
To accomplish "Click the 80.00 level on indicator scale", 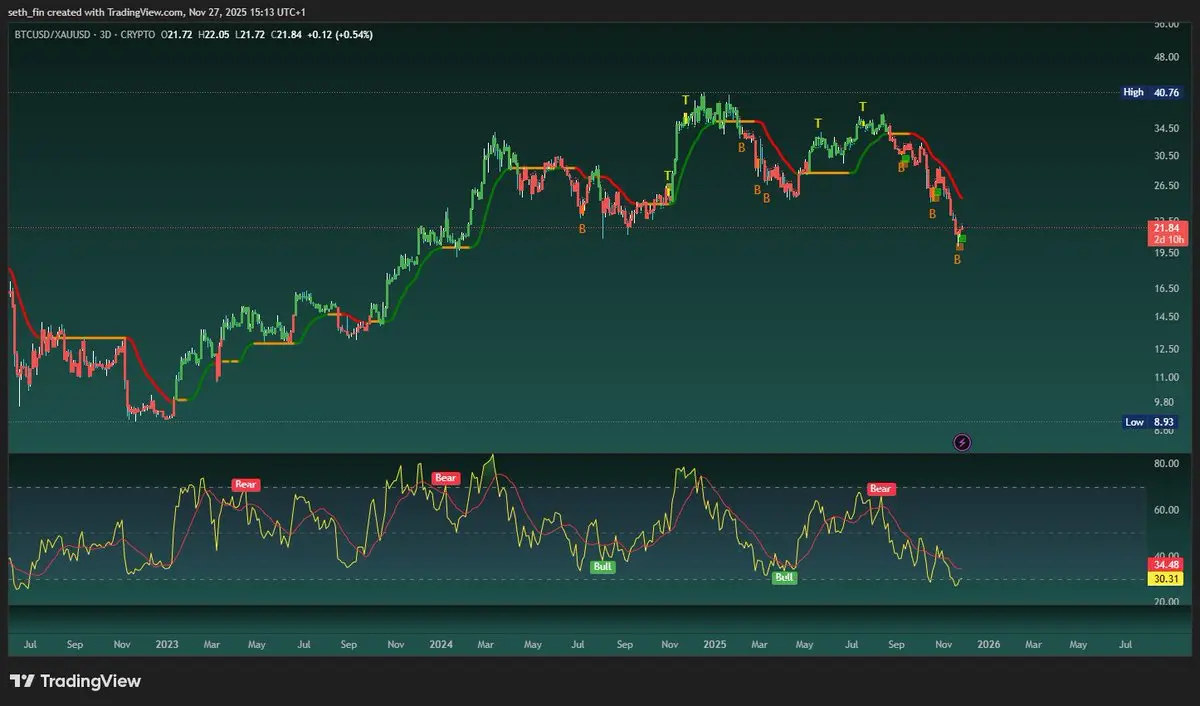I will point(1166,464).
